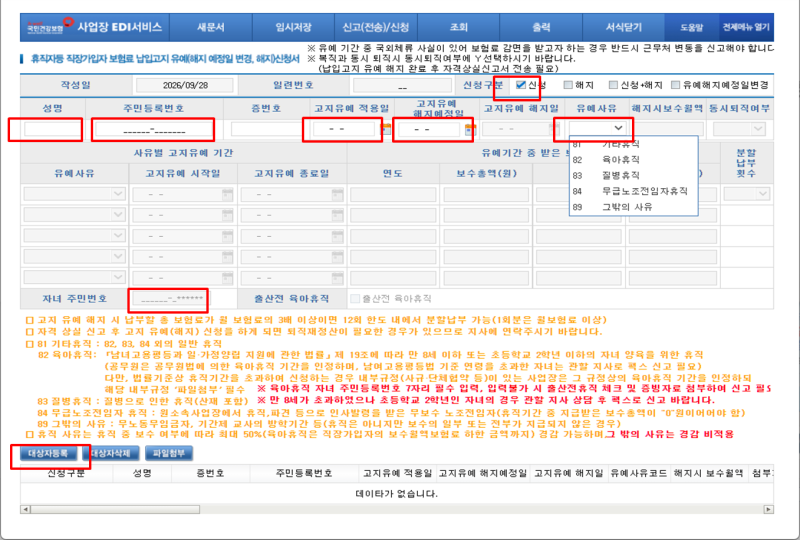Viewport: 800px width, 540px height.
Task: Check the 유예해지예정일변경 checkbox
Action: point(675,85)
